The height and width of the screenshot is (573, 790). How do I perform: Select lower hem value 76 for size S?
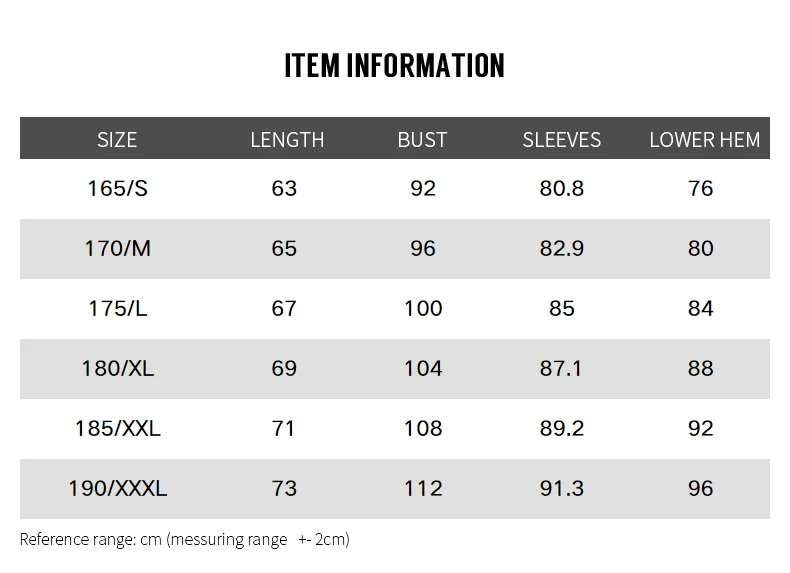coord(700,188)
